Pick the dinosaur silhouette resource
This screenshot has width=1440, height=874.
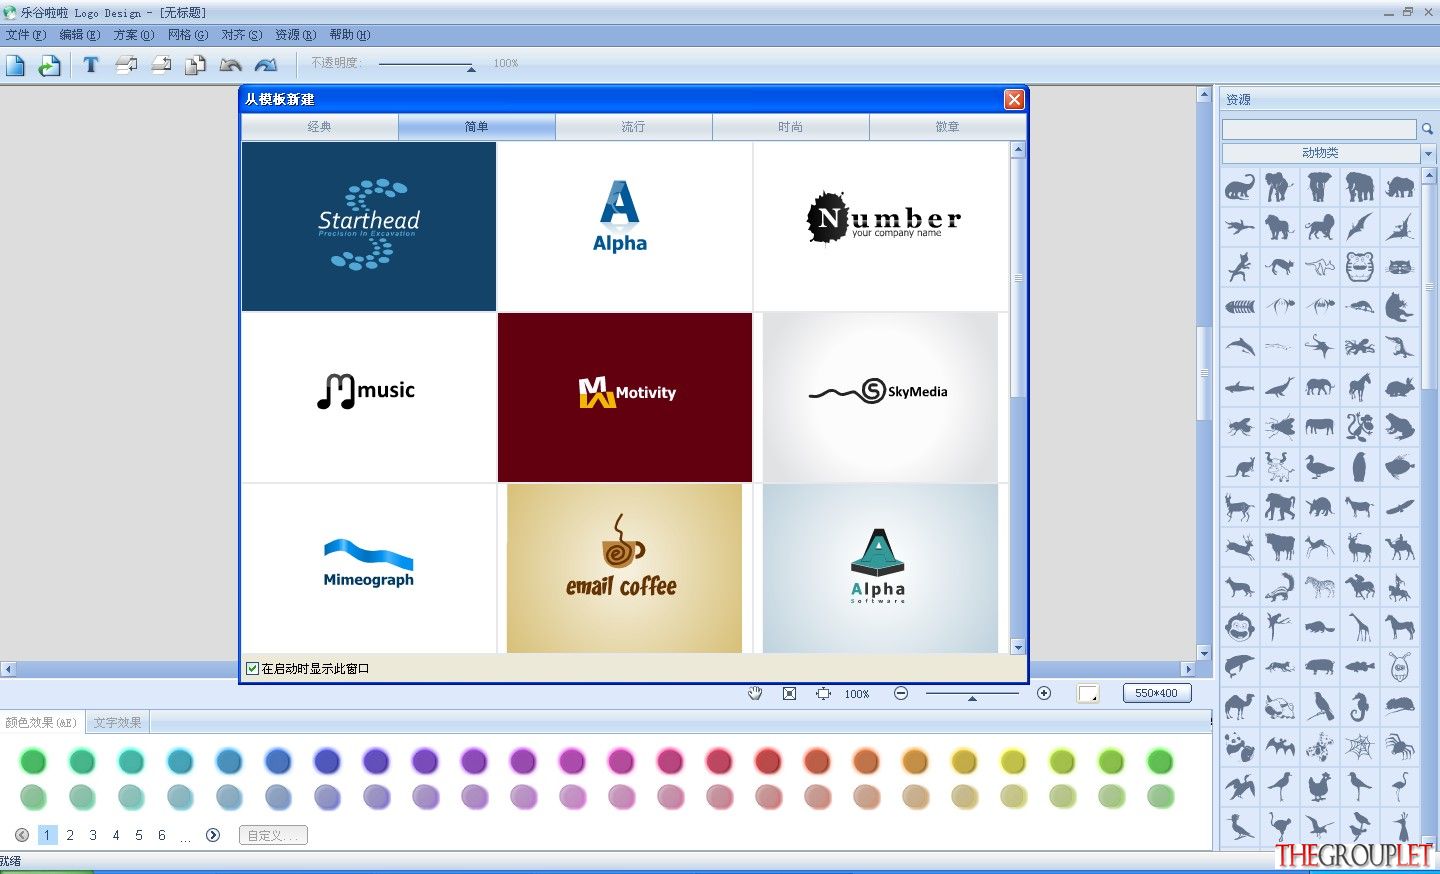tap(1240, 187)
